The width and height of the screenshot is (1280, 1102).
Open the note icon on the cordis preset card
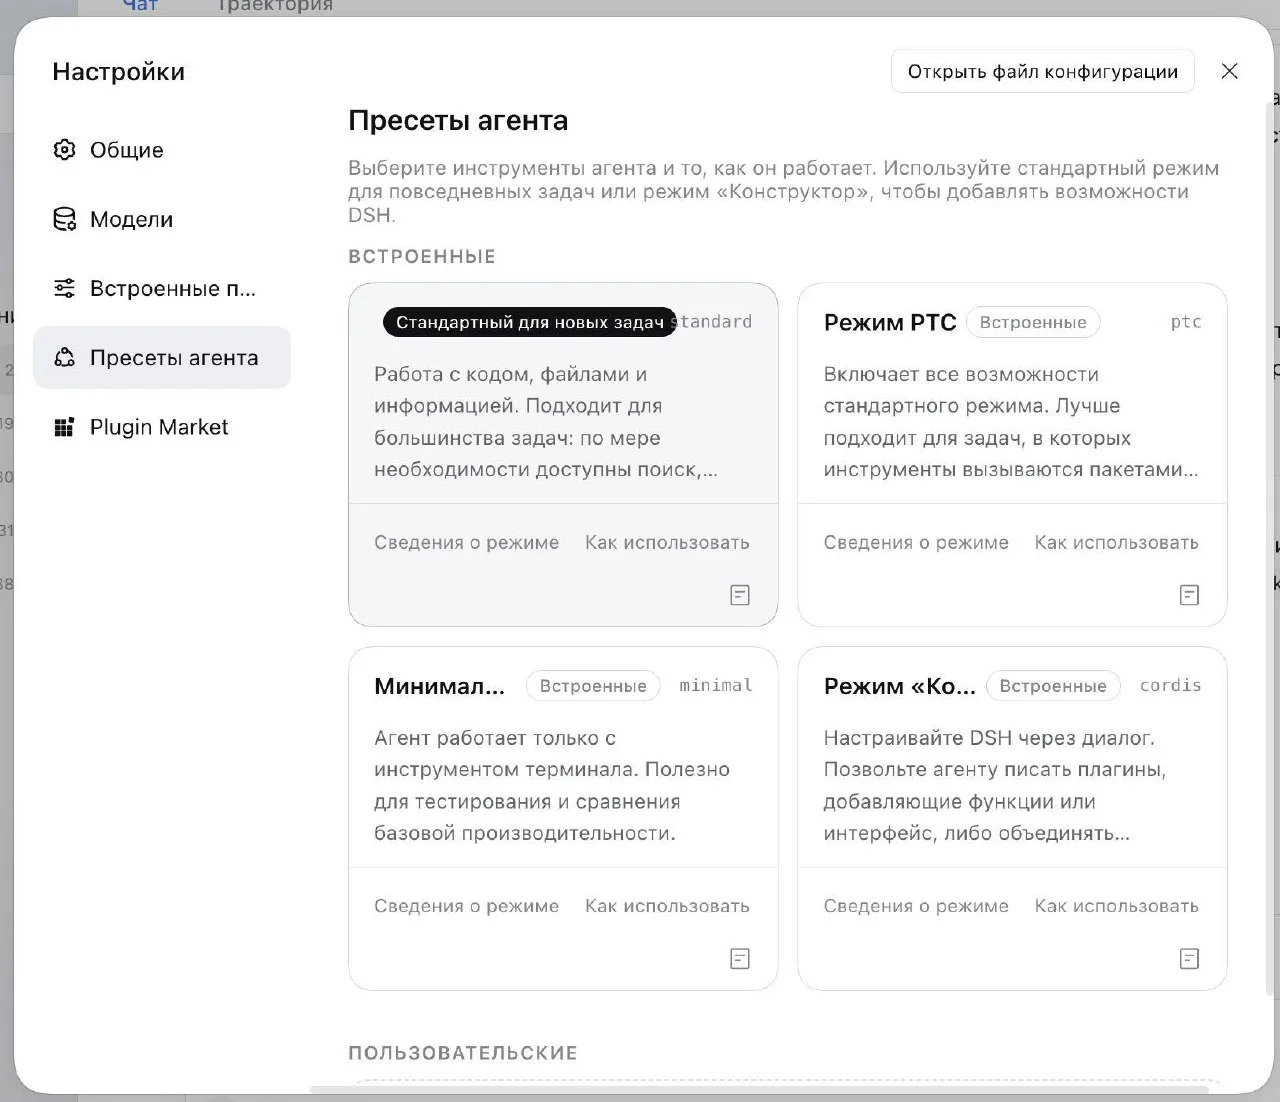click(1189, 959)
